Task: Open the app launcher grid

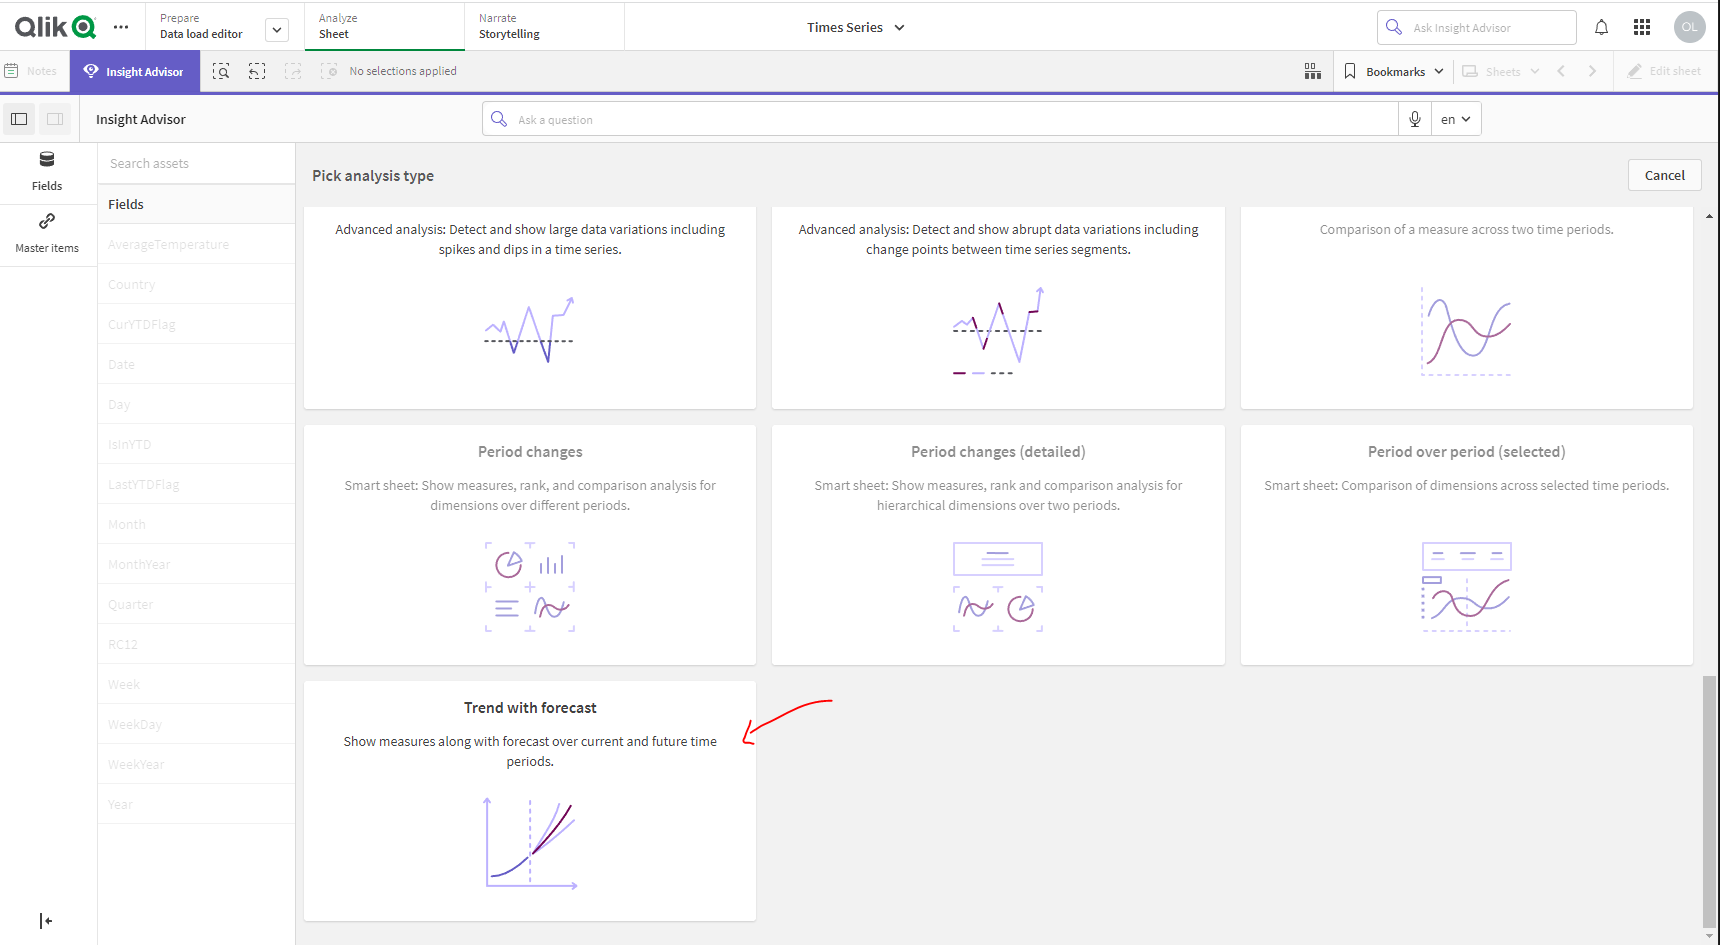Action: pos(1642,27)
